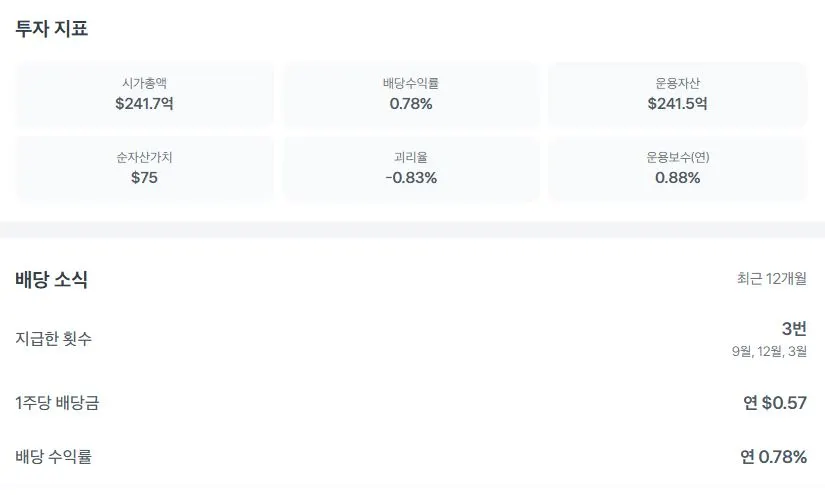825x495 pixels.
Task: Click the 최근 12개월 period label
Action: coord(771,279)
